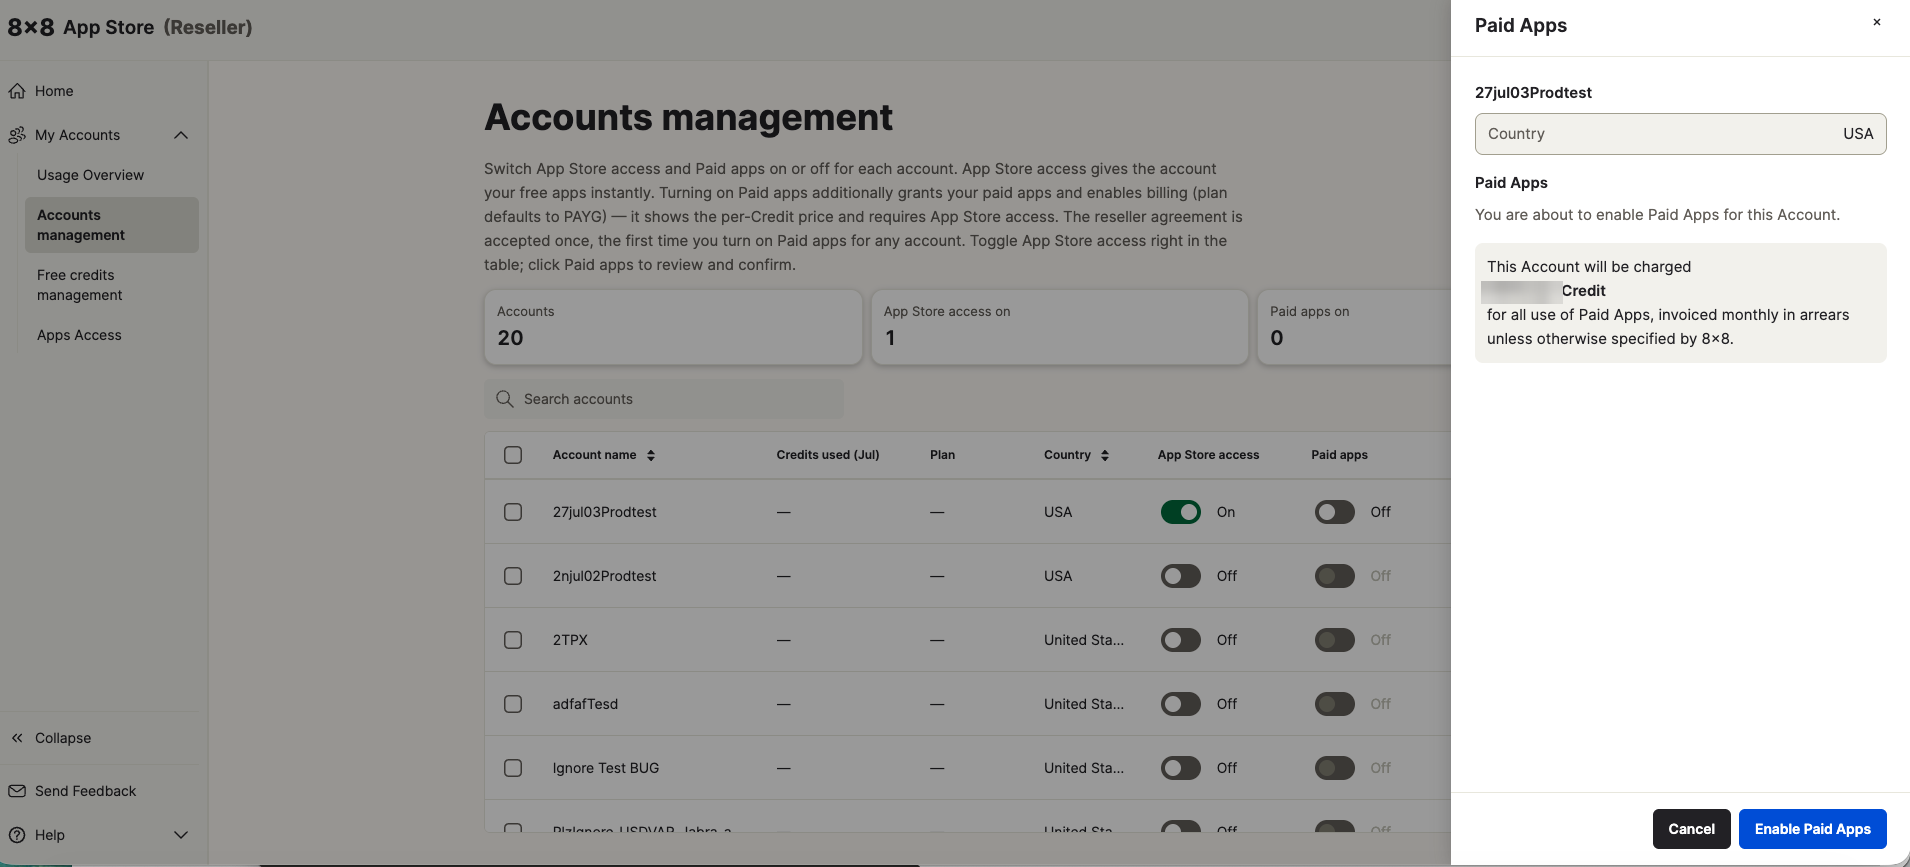Sort by Account name column arrows

[651, 455]
